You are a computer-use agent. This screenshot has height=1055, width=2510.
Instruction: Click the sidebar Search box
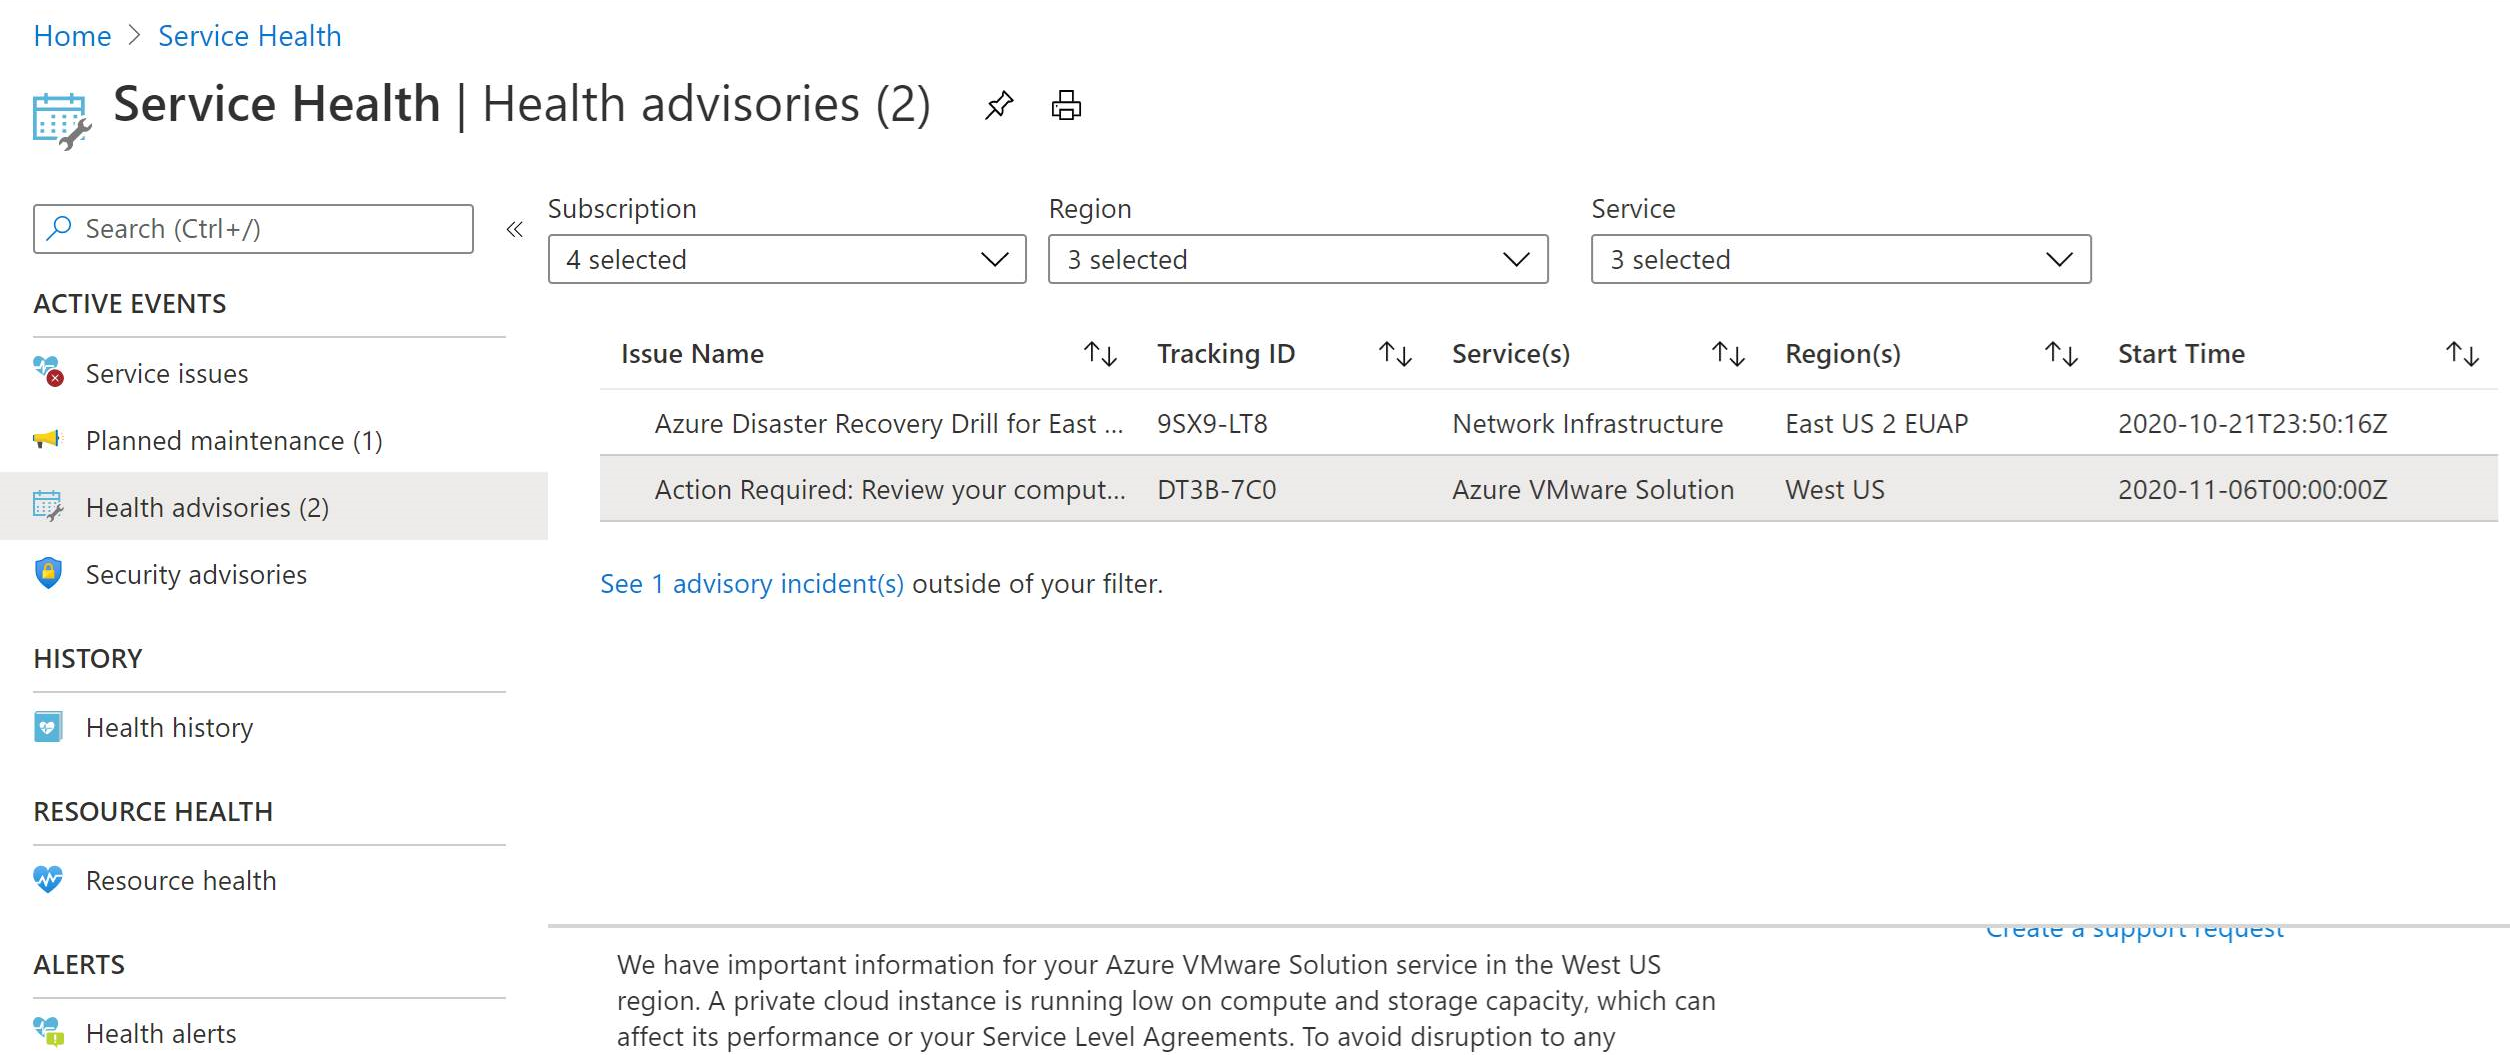click(253, 229)
